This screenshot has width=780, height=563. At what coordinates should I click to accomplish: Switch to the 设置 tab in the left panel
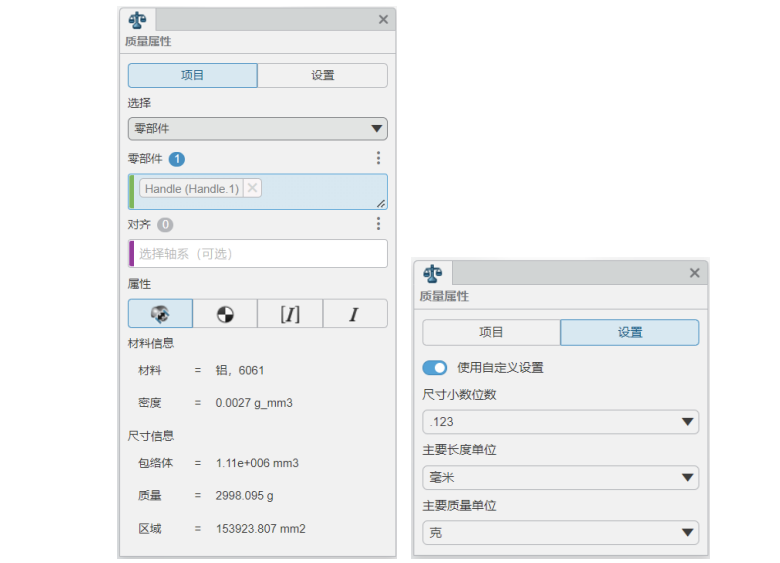click(x=322, y=76)
